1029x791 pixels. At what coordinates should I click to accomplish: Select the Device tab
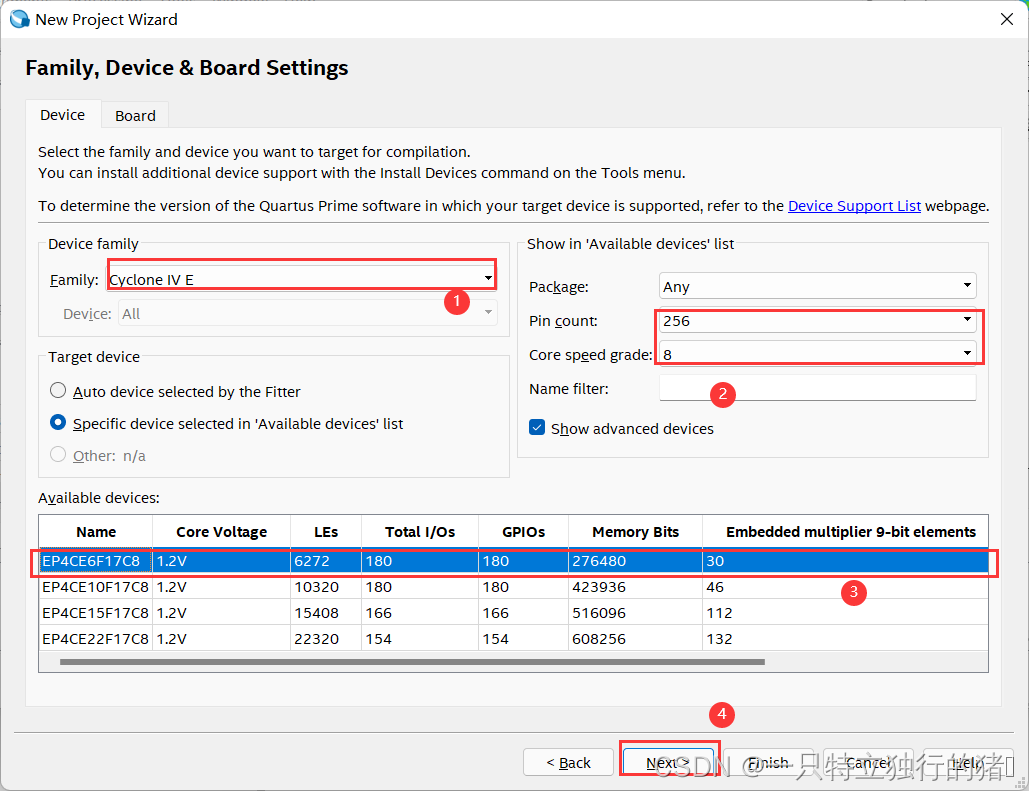click(62, 115)
